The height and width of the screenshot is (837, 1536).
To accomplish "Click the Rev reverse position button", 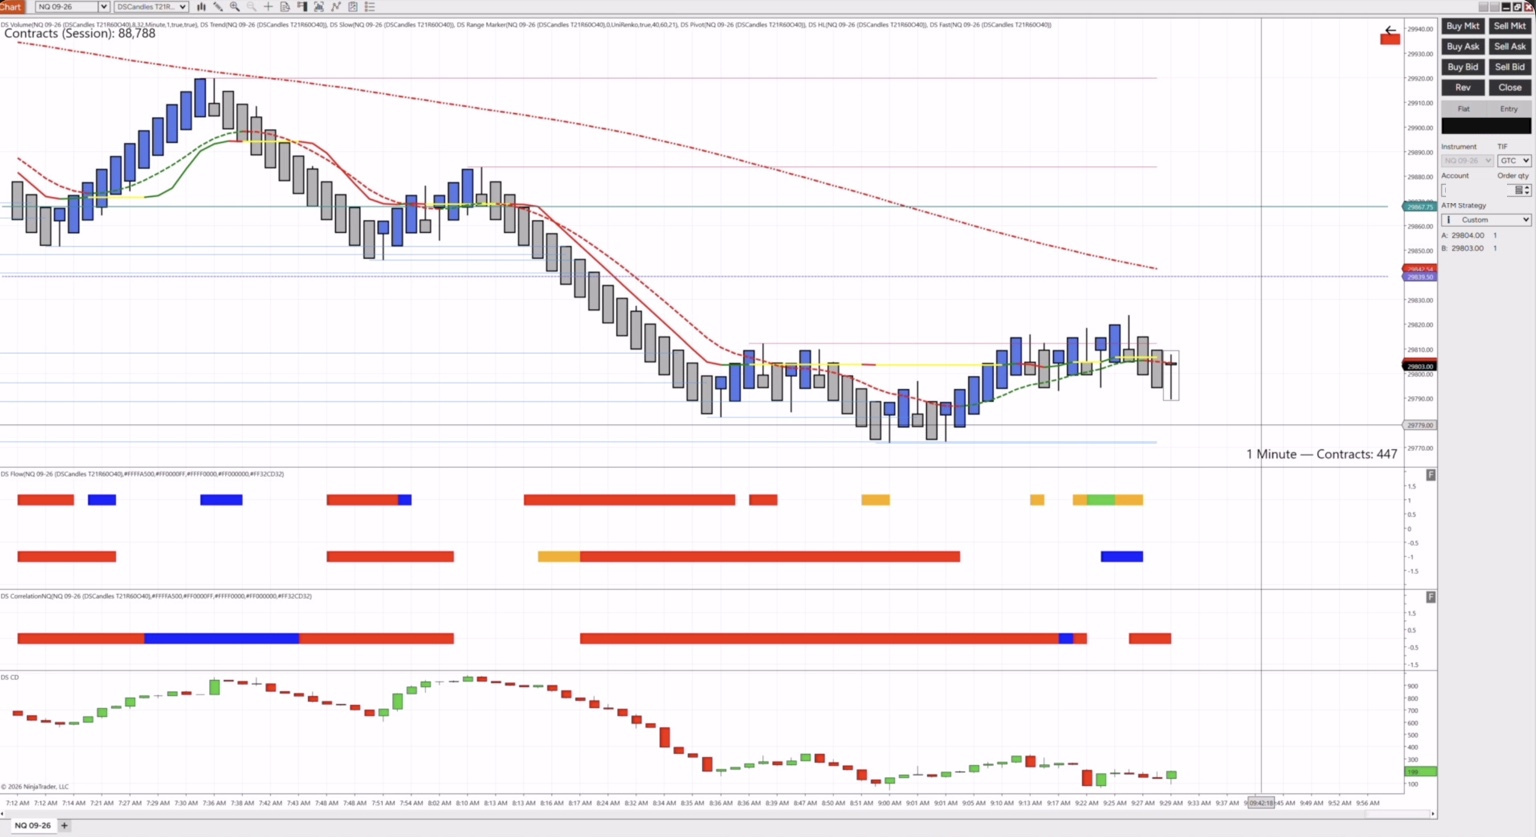I will pos(1463,88).
